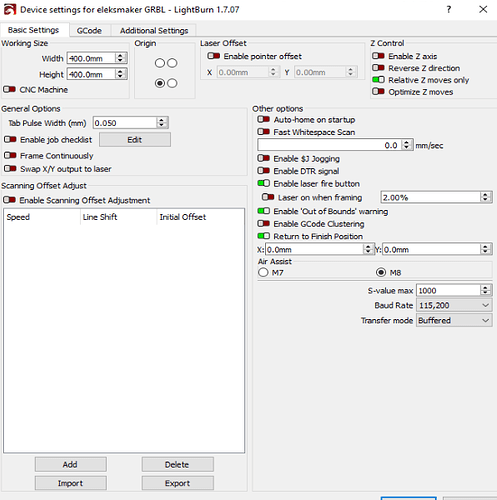Click the Speed column header
The height and width of the screenshot is (500, 497).
pos(42,217)
